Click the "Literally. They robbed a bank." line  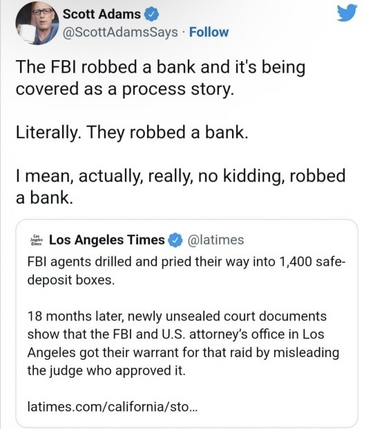[x=132, y=132]
